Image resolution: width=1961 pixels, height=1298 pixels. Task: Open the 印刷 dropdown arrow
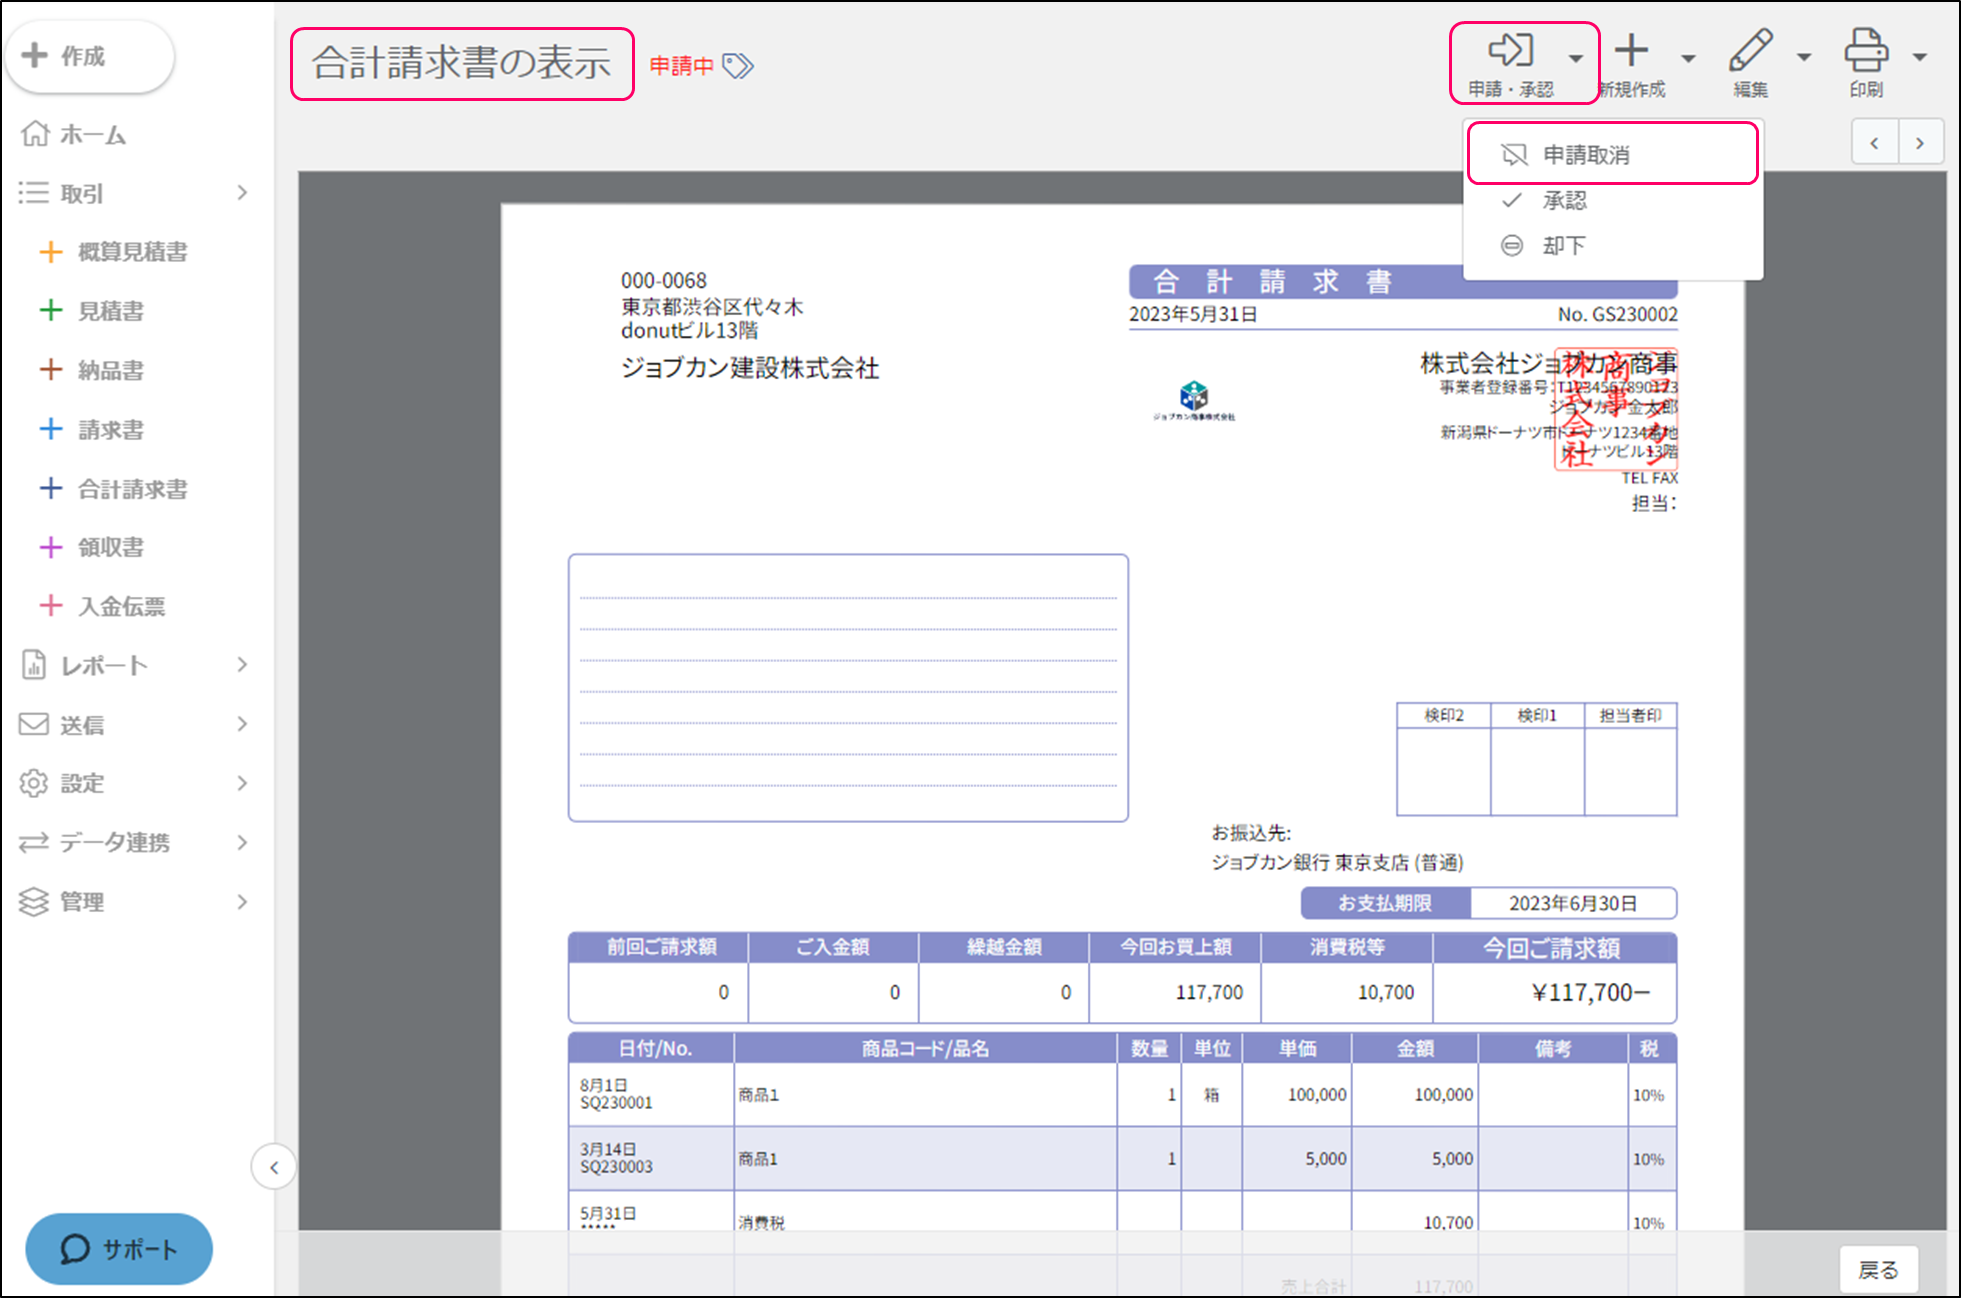click(x=1920, y=57)
